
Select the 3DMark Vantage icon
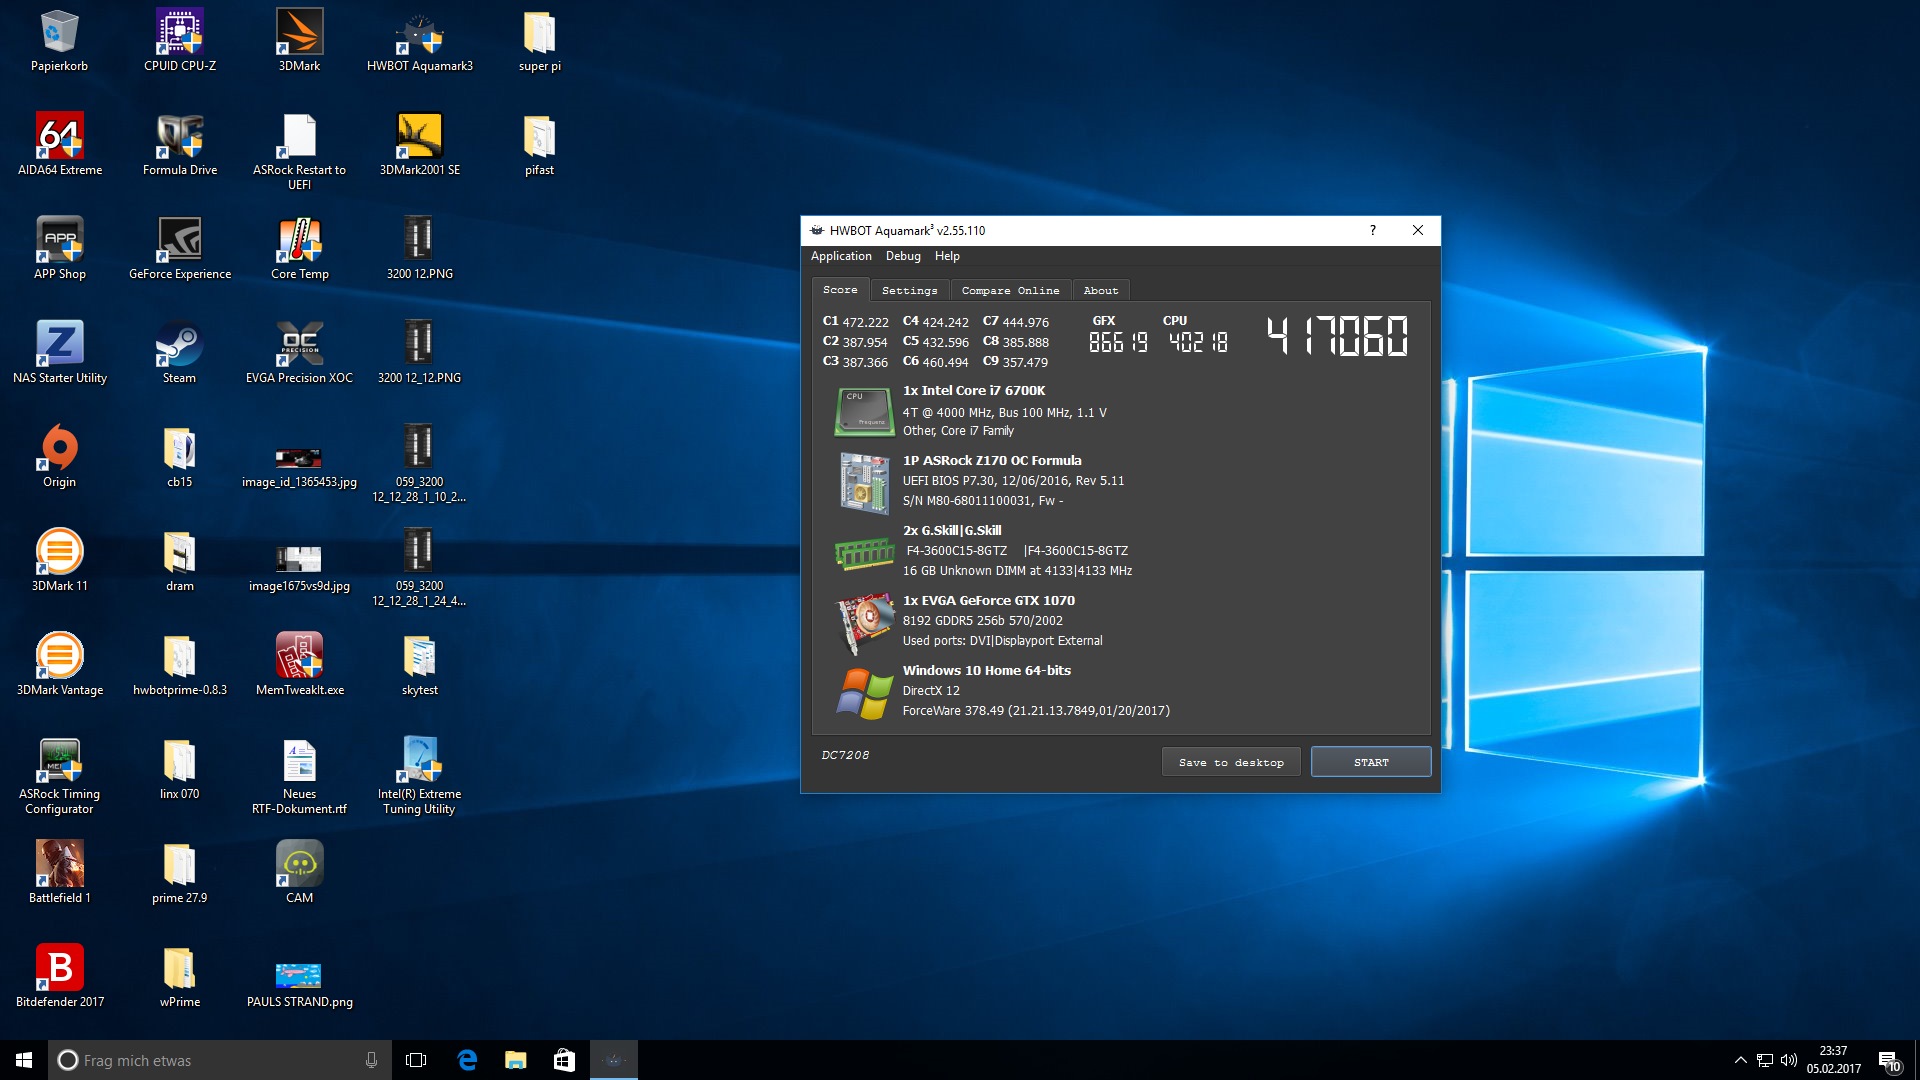point(59,665)
